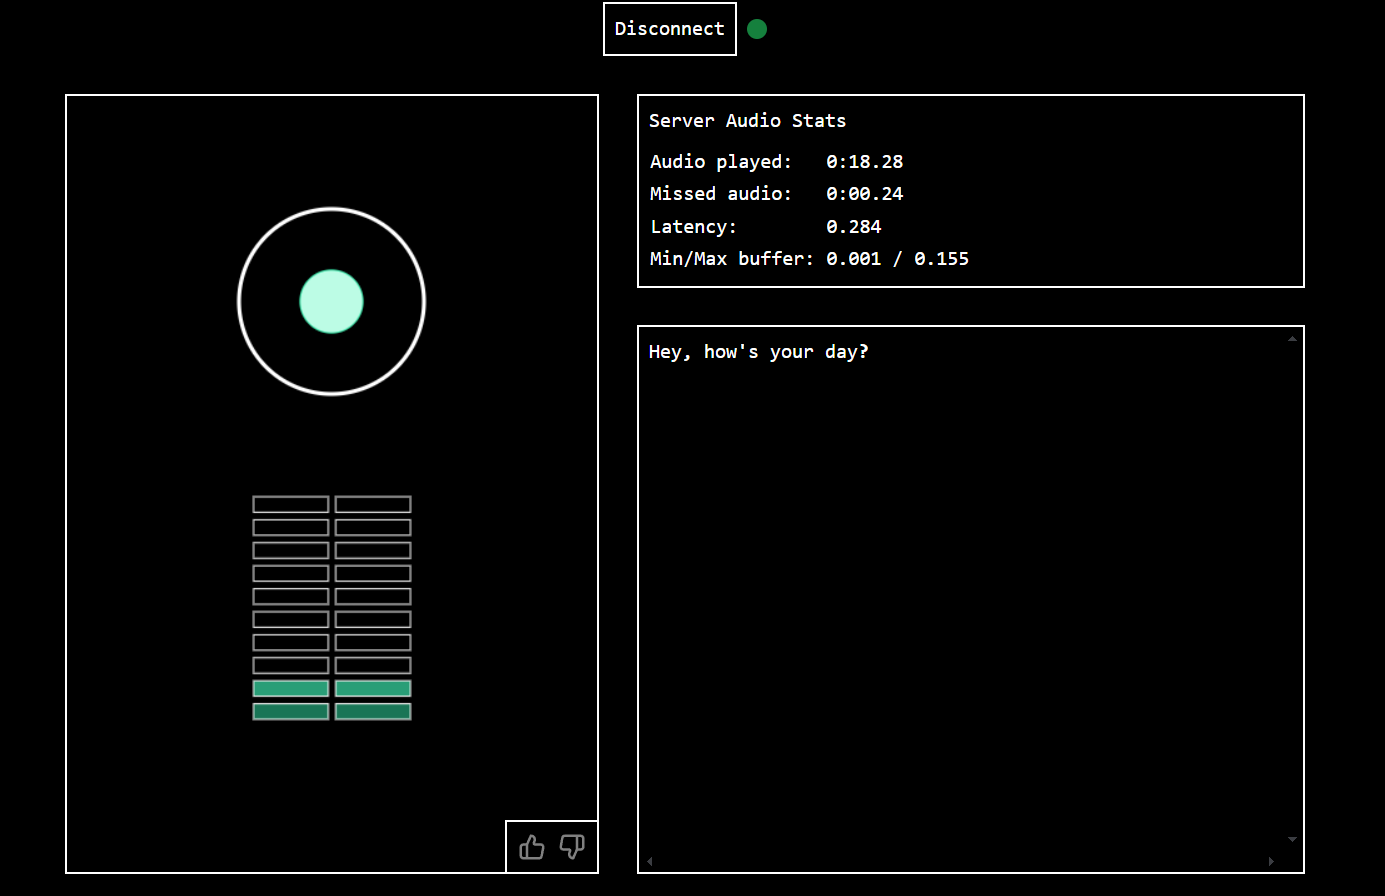Click the 'Hey, how's your day?' transcript text
Screen dimensions: 1385x896
pyautogui.click(x=758, y=352)
